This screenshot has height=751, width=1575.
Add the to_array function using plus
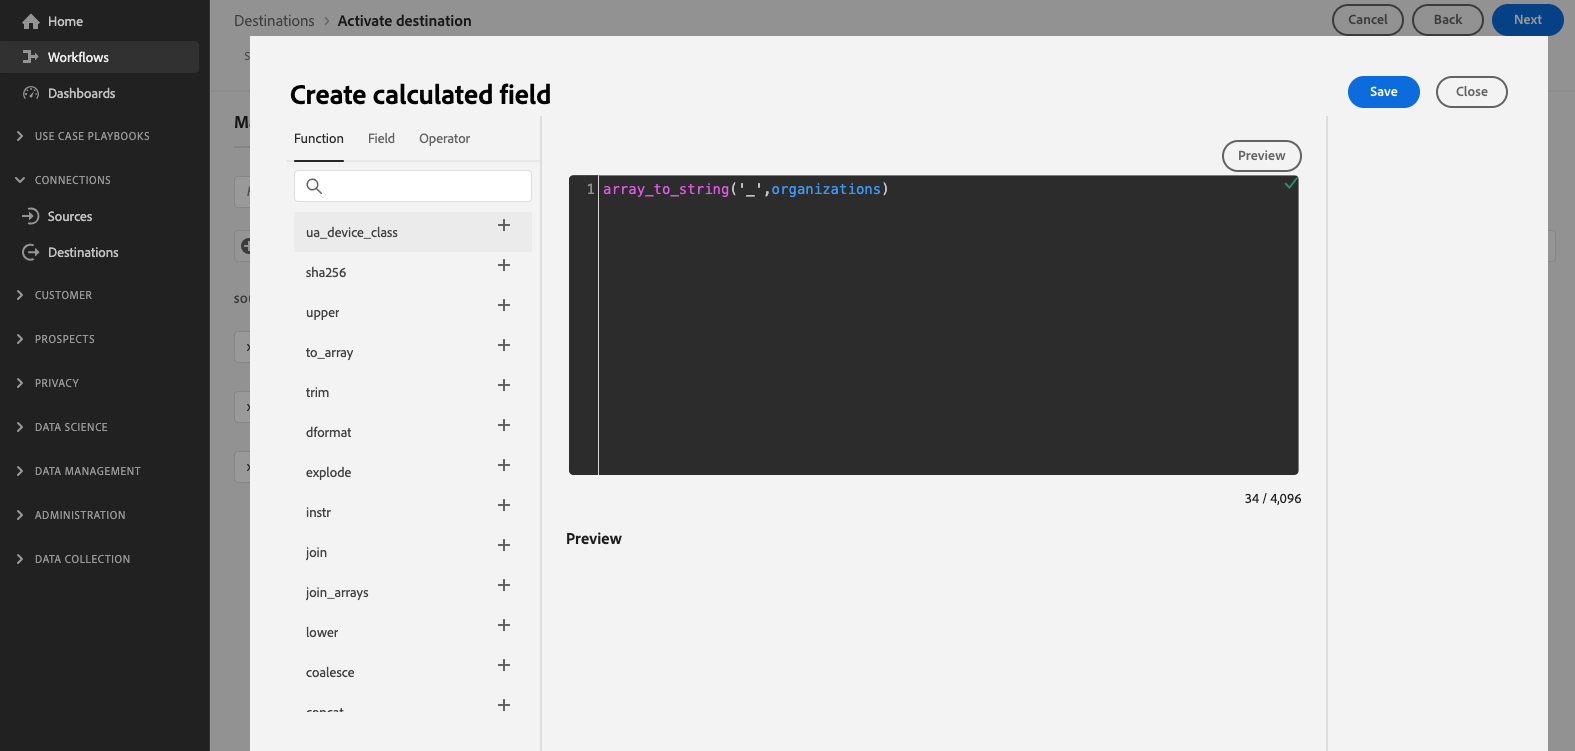(x=504, y=345)
